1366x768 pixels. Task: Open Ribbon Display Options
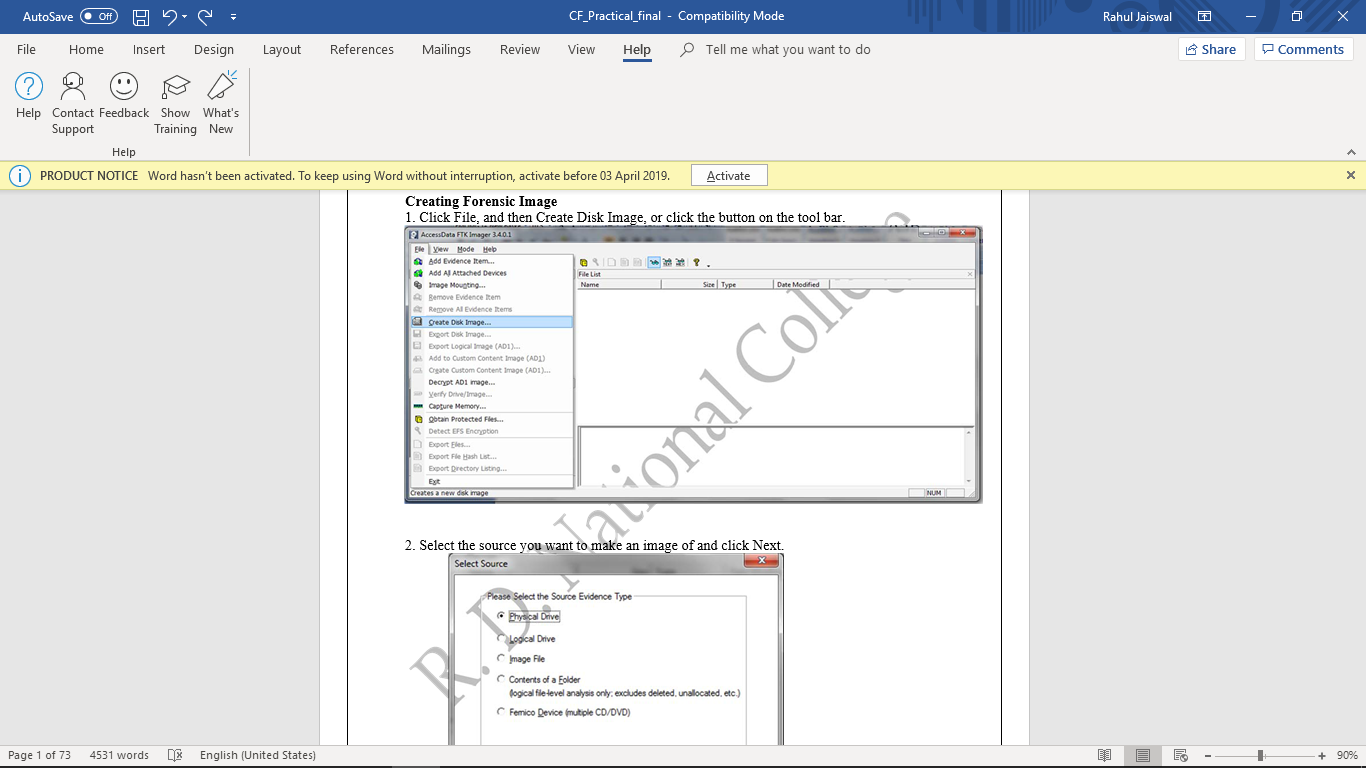[1205, 16]
